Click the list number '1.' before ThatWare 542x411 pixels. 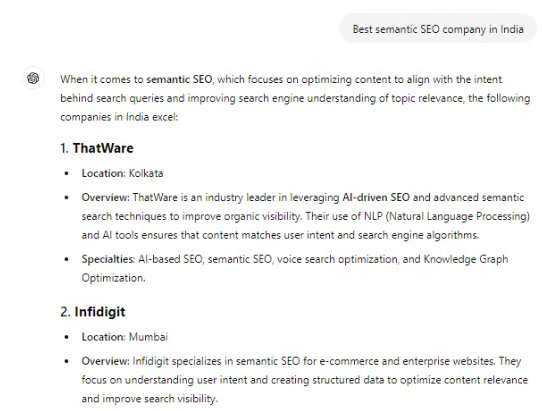[x=65, y=148]
